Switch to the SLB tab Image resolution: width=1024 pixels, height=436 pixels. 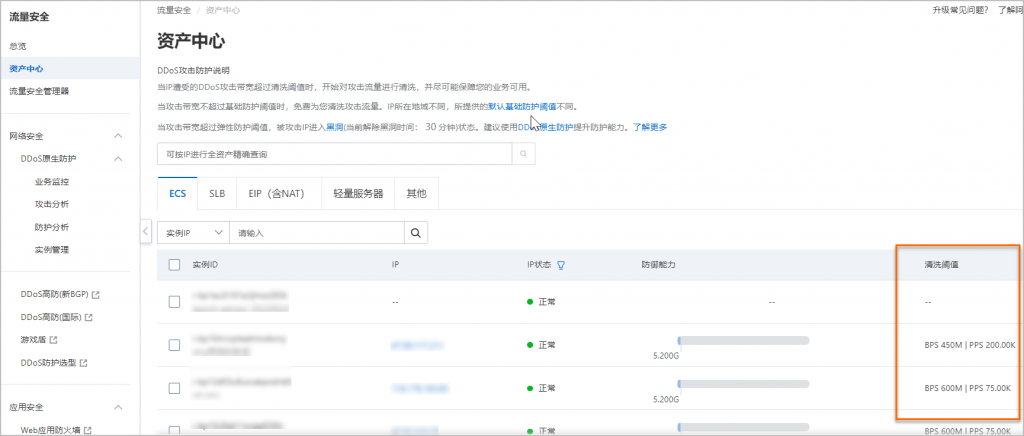[x=217, y=194]
